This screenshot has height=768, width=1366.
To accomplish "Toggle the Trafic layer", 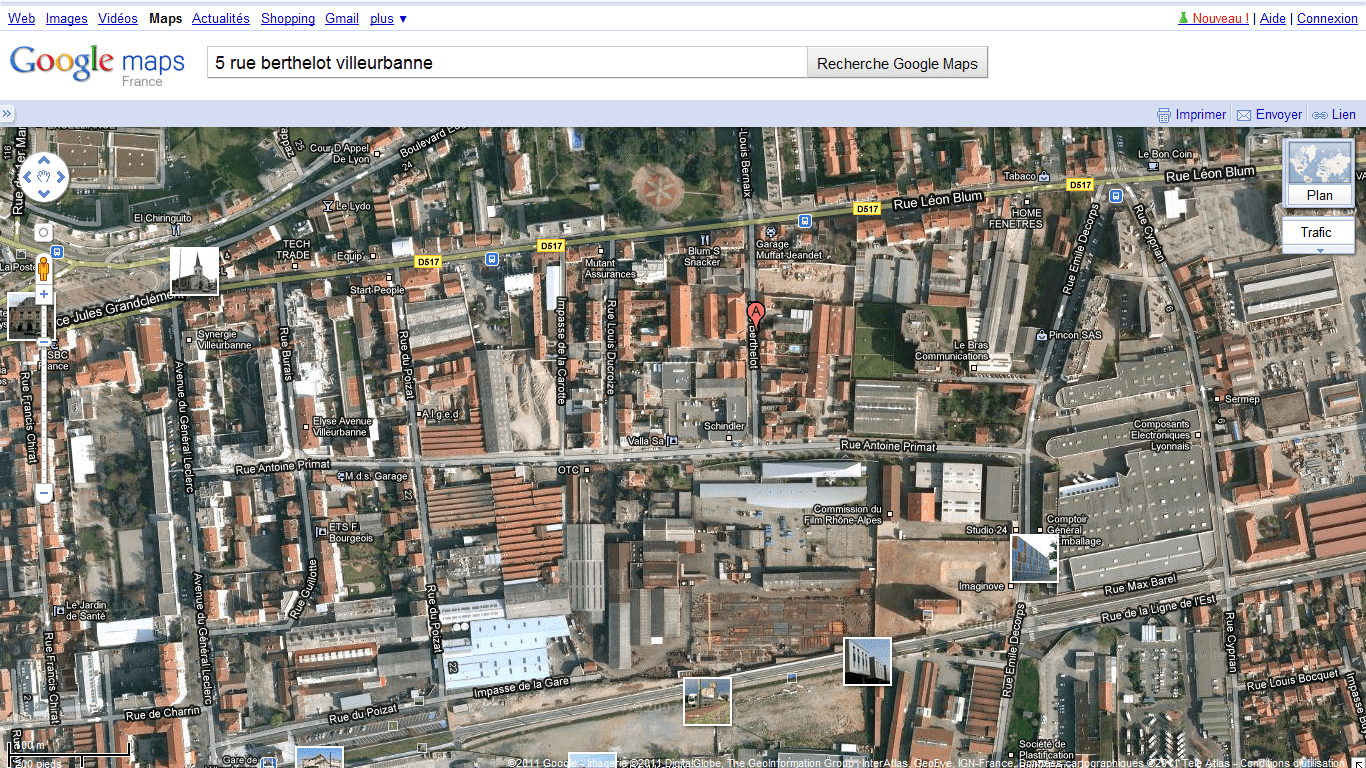I will coord(1316,232).
